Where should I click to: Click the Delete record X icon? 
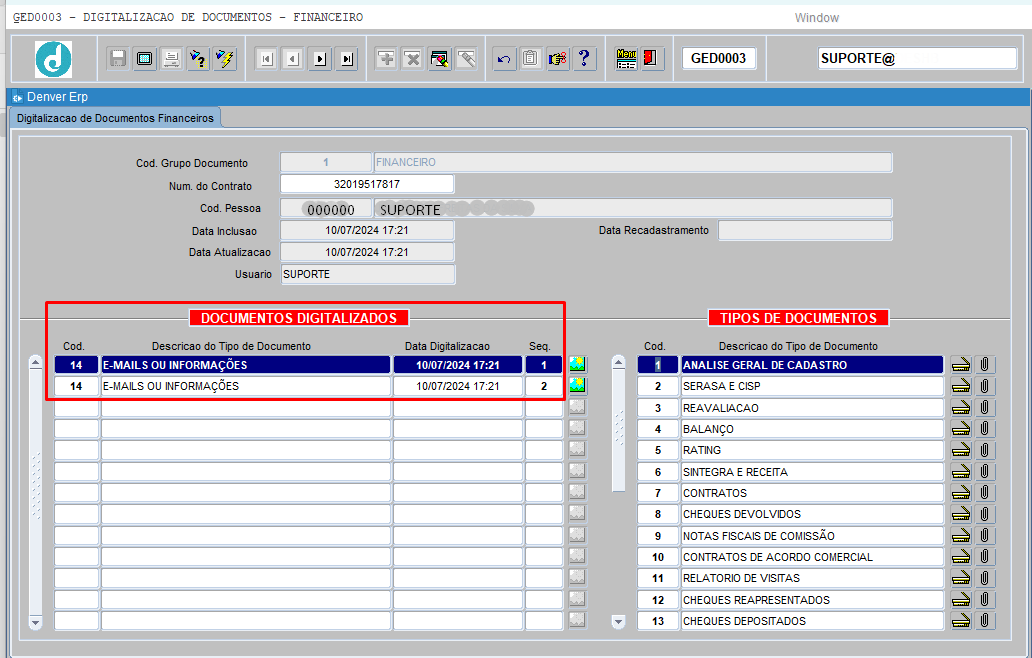tap(413, 59)
